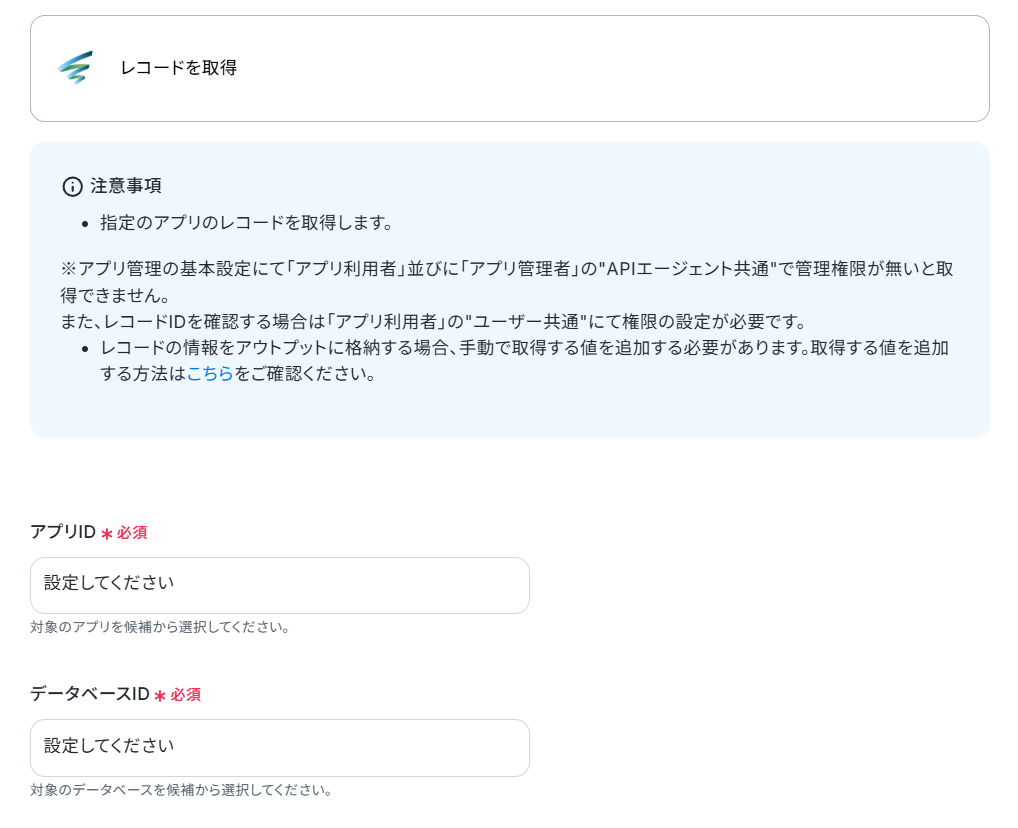Click empty area of the レコードを取得 header card

tap(610, 68)
